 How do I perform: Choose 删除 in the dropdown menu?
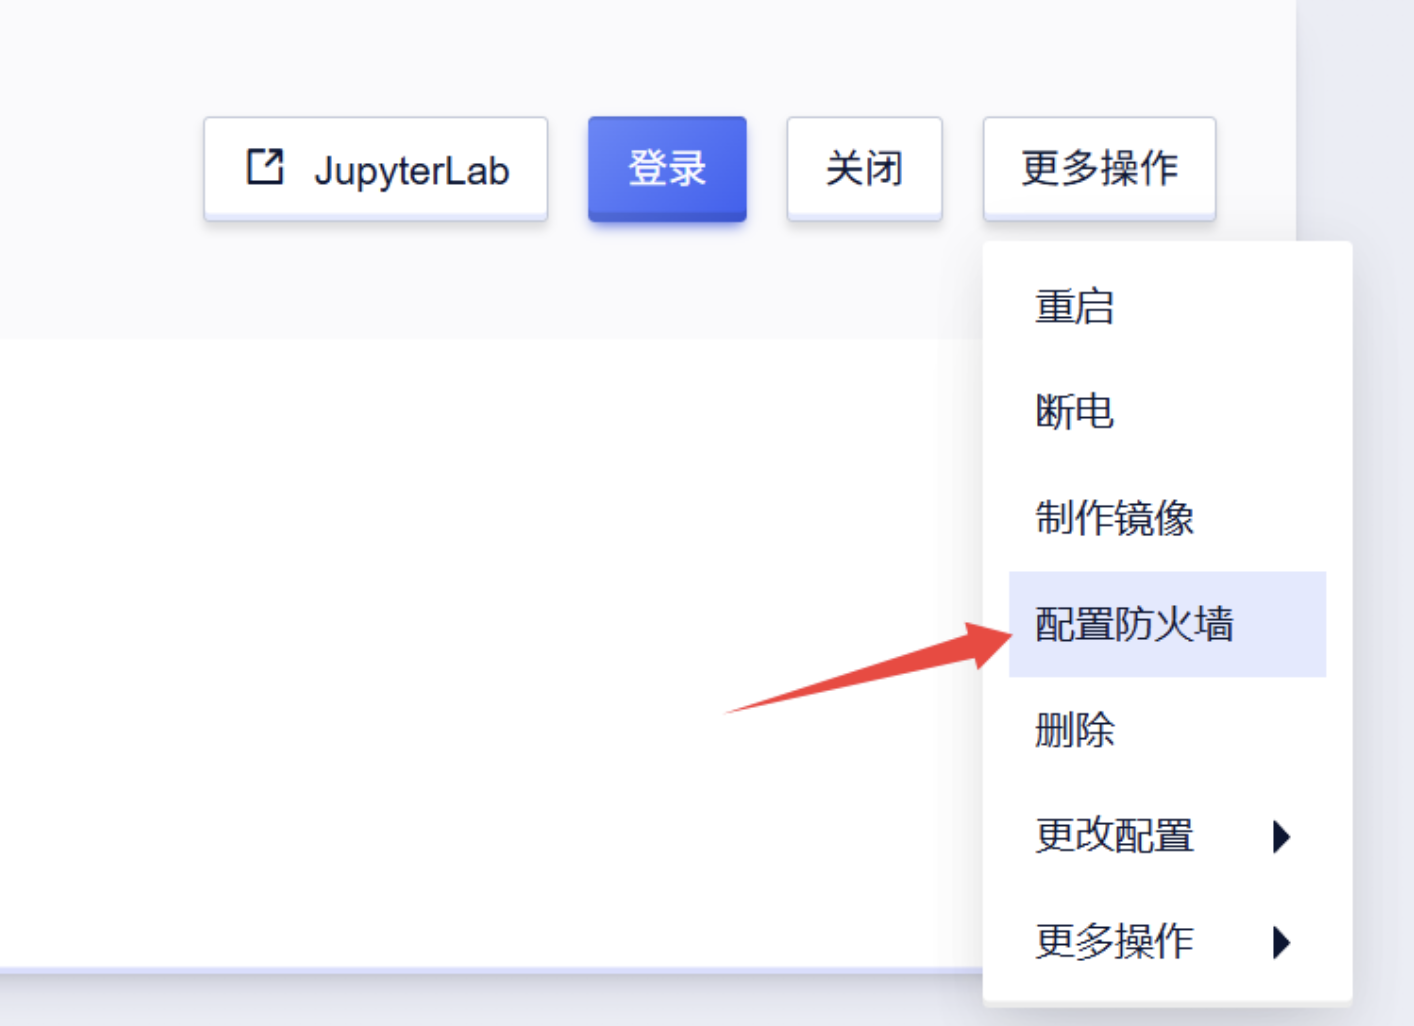click(1074, 730)
